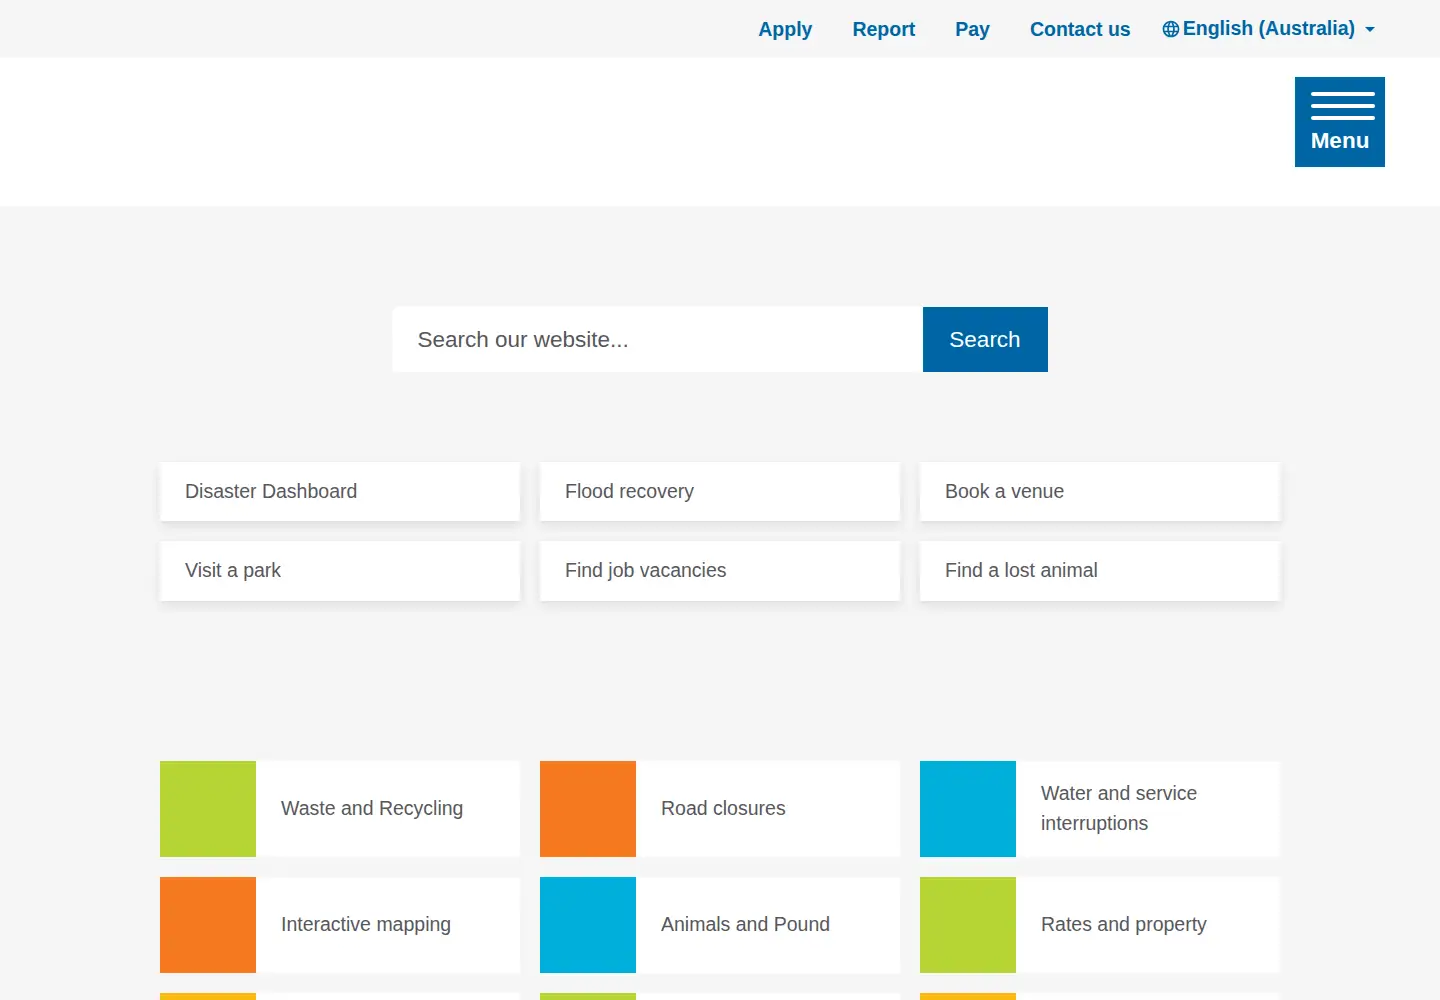The image size is (1440, 1000).
Task: Go to Contact us page
Action: 1080,29
